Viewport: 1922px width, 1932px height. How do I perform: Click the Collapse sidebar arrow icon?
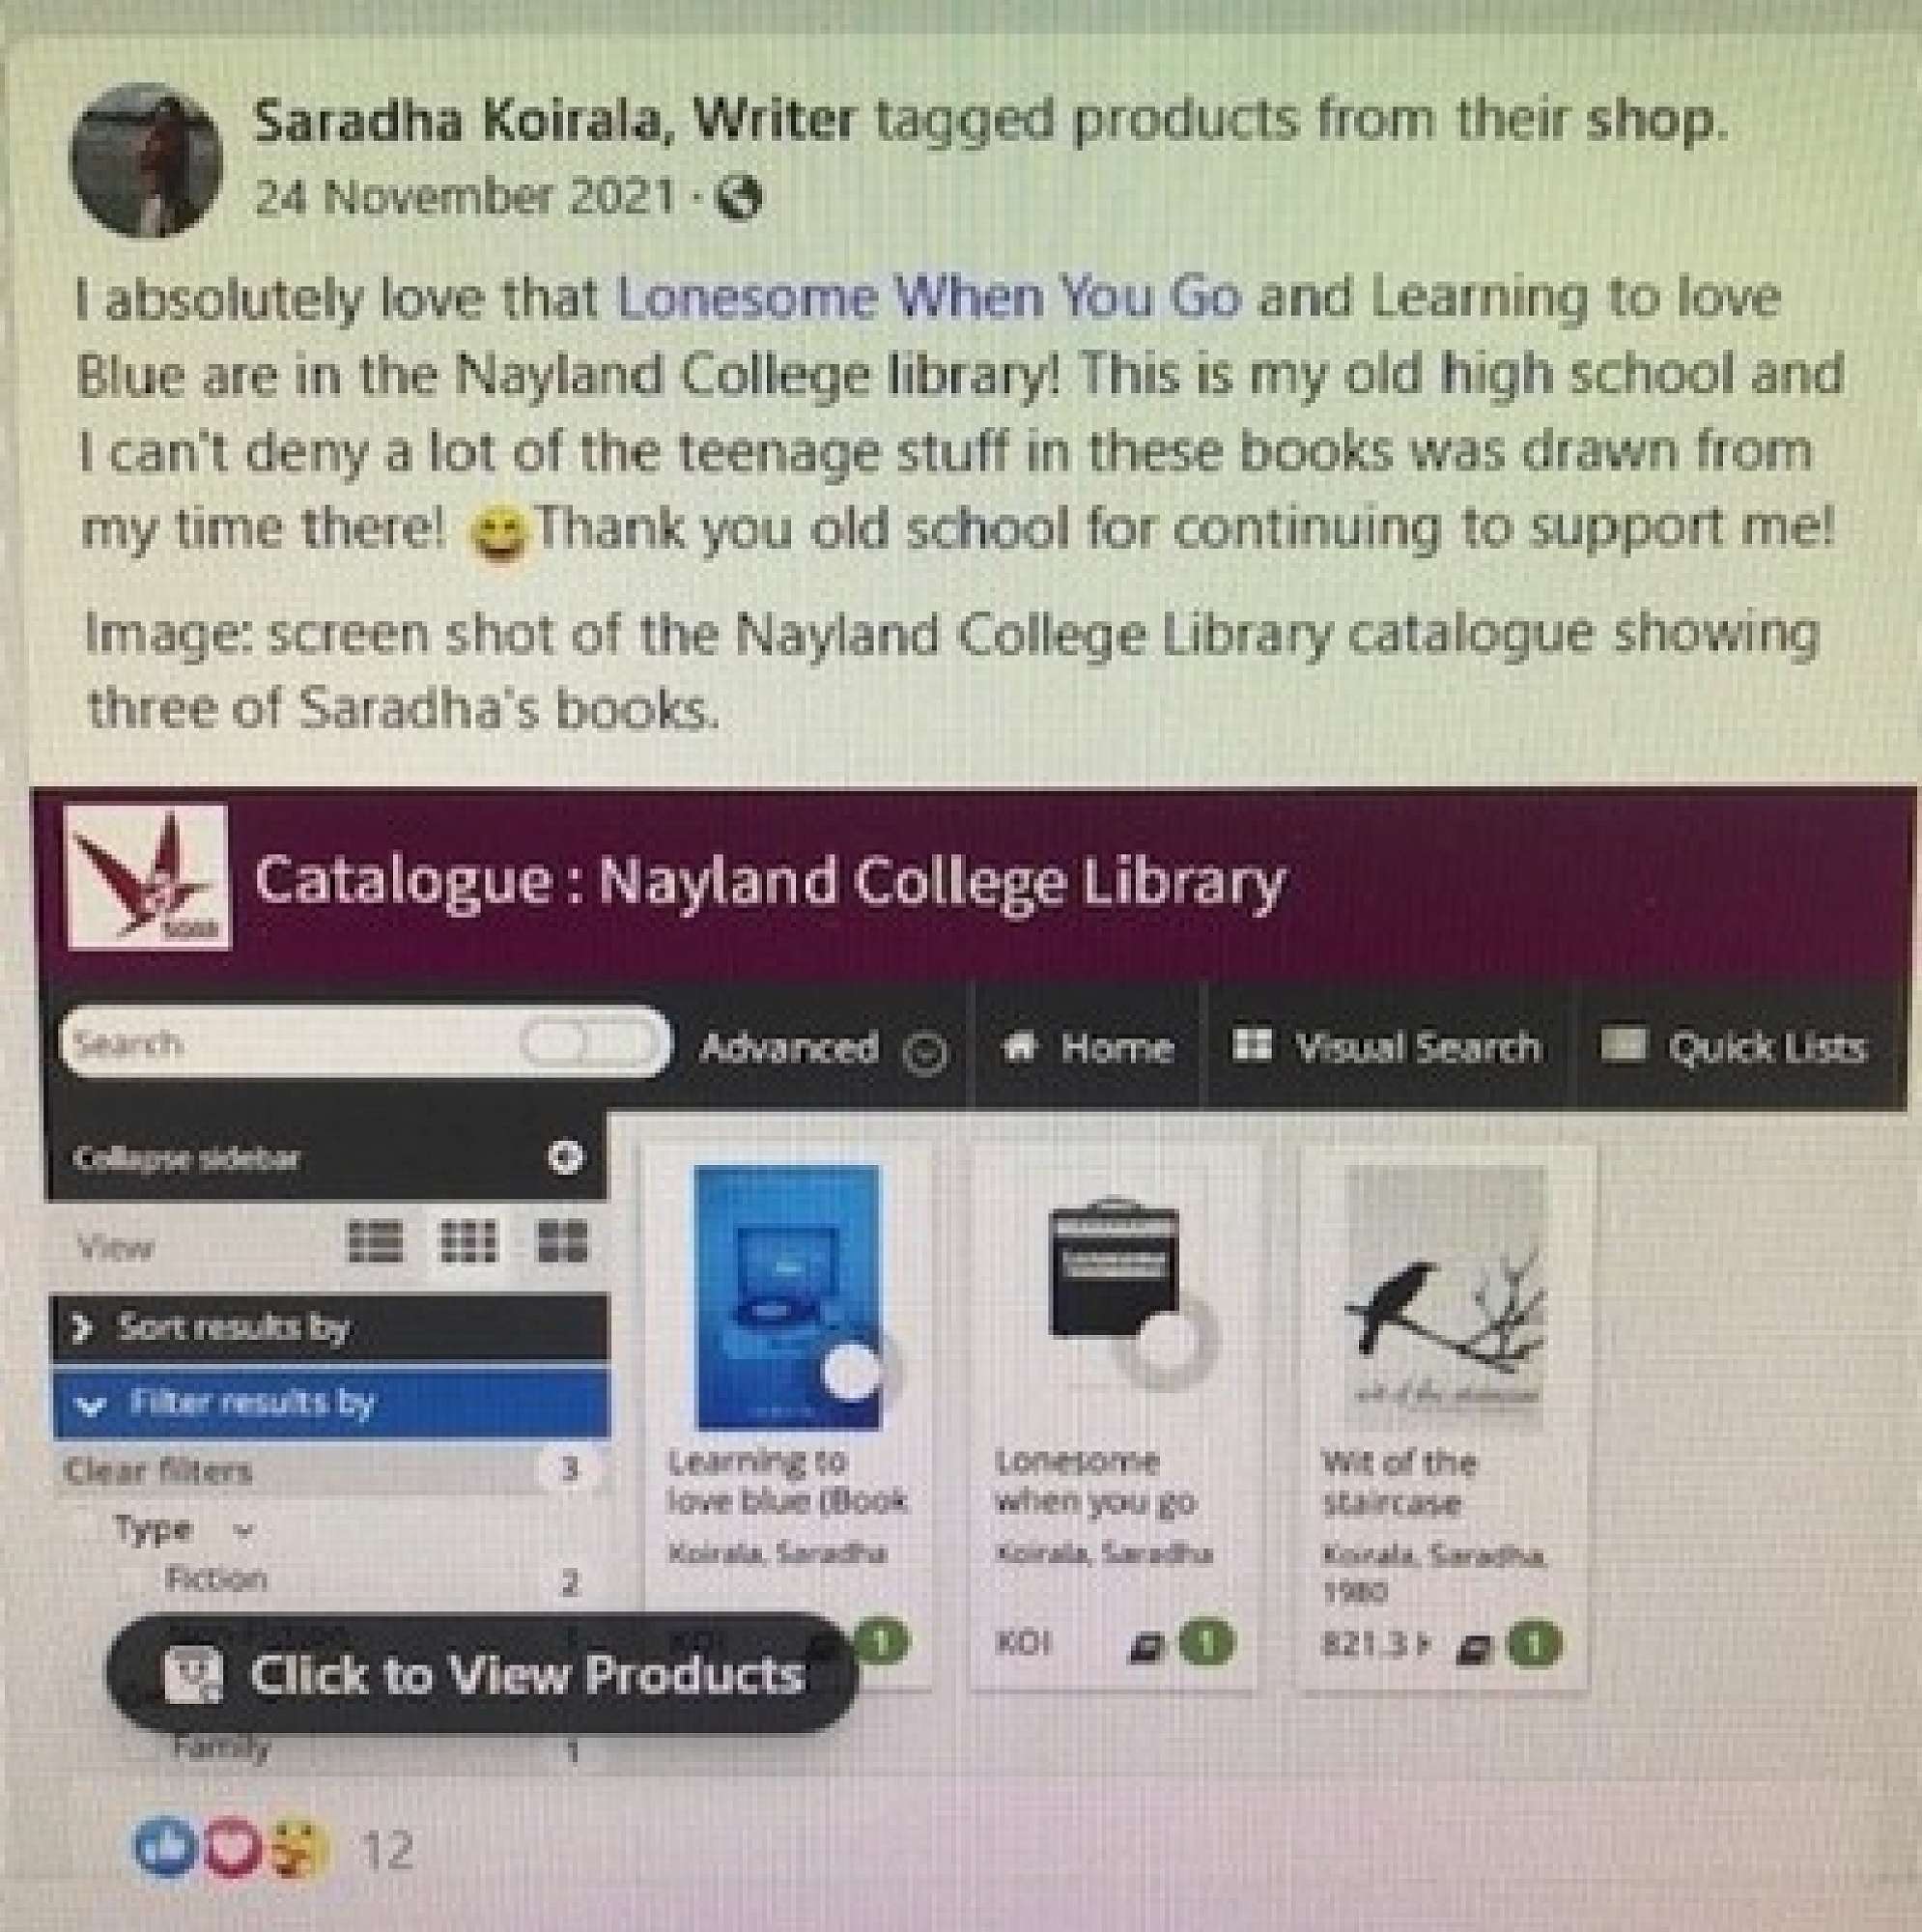click(567, 1158)
